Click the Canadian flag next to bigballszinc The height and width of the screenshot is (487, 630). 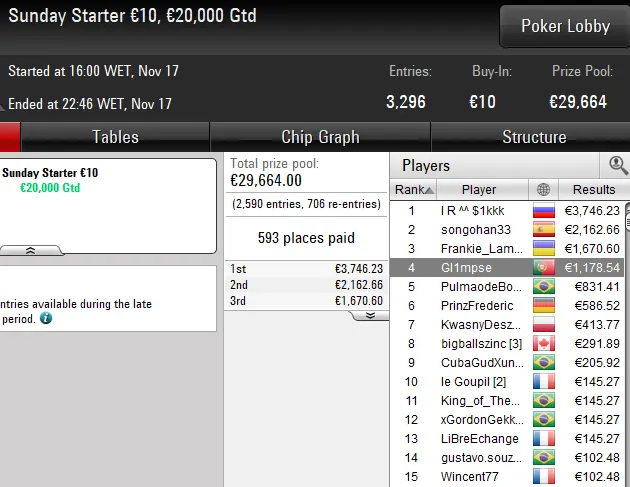point(544,344)
